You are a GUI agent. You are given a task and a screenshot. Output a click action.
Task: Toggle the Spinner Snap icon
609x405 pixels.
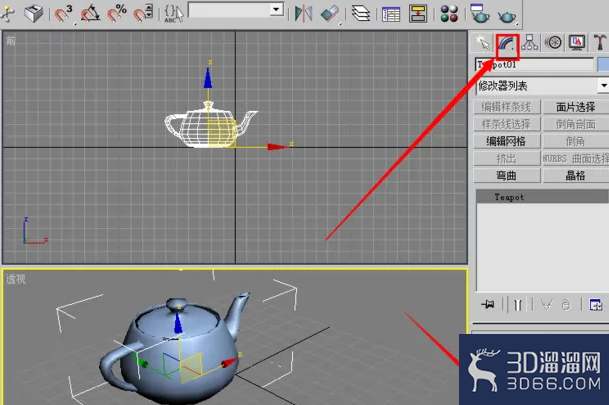(143, 13)
